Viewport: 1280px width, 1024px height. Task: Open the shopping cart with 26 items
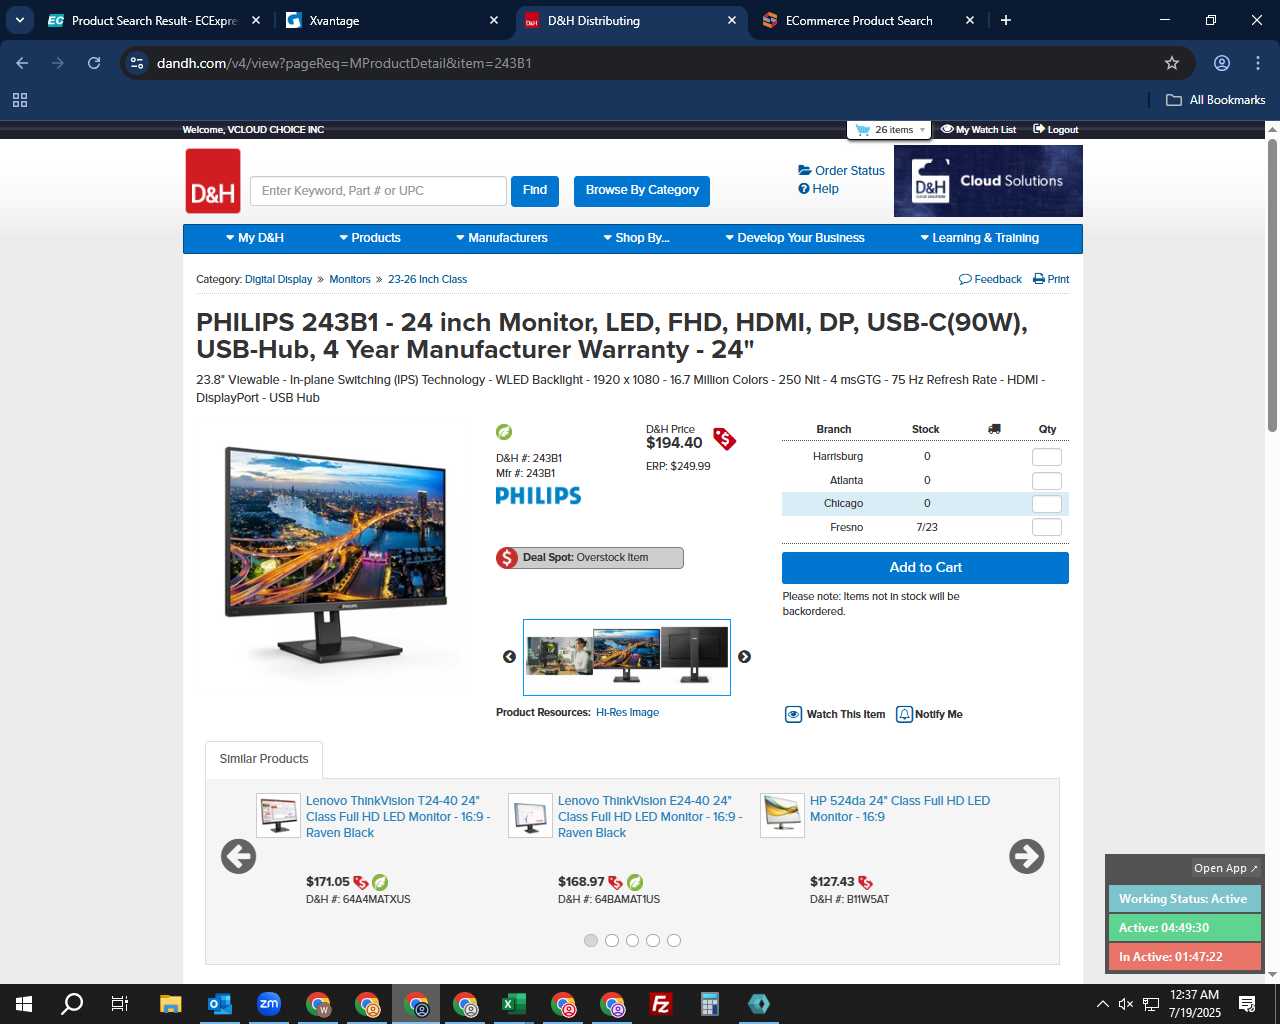[889, 130]
